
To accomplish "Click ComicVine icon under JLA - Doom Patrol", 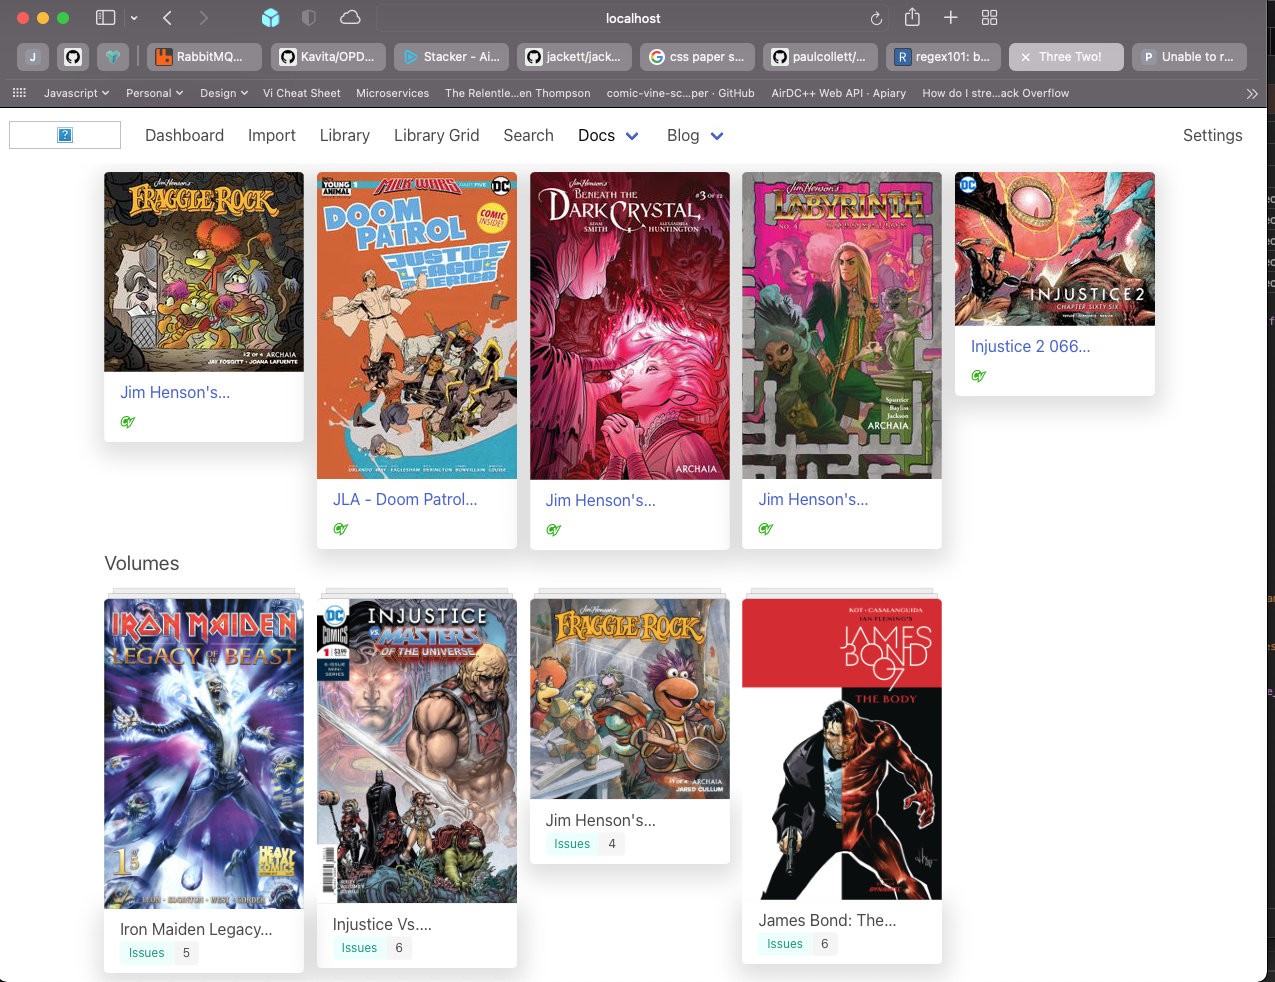I will tap(340, 529).
